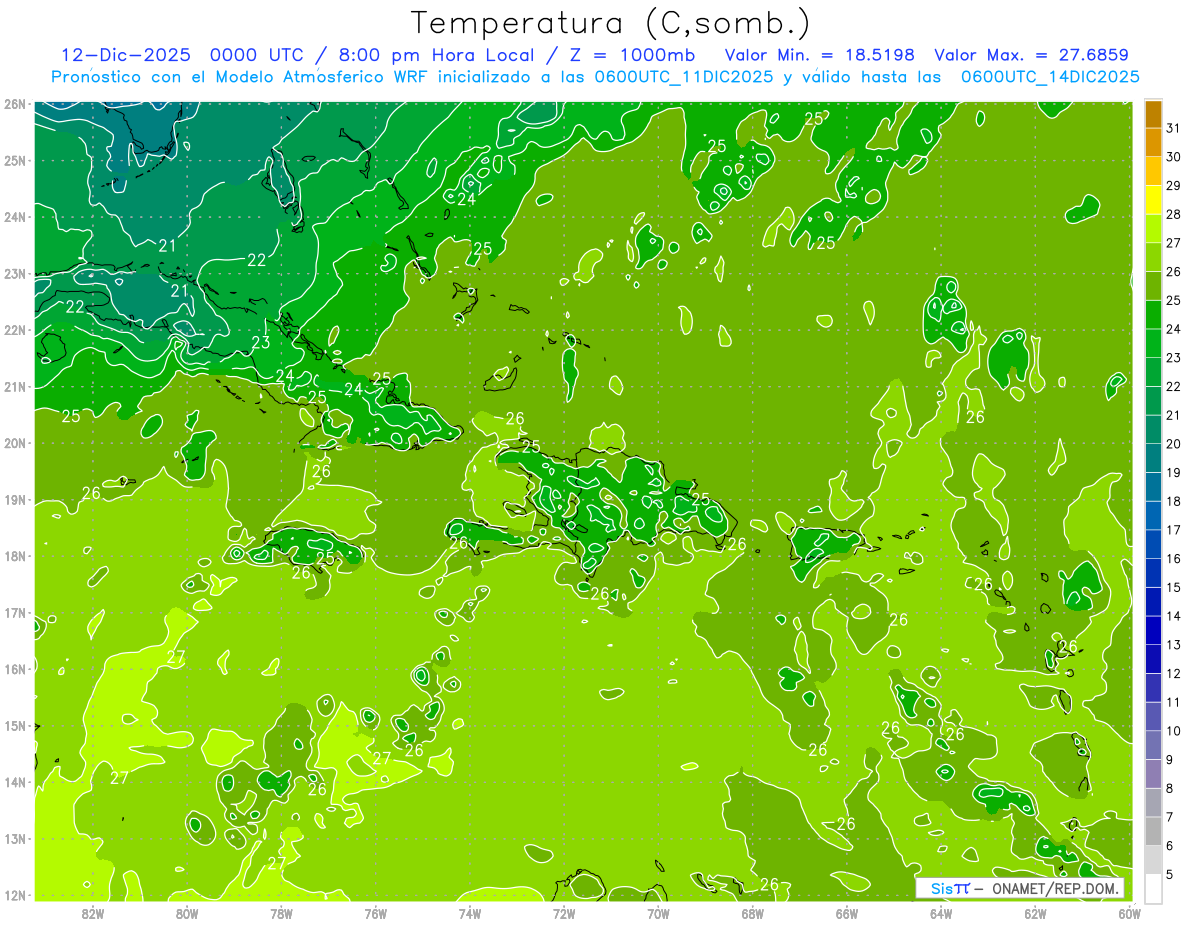Click the "74W" longitude axis label
Image resolution: width=1200 pixels, height=927 pixels.
(x=470, y=912)
